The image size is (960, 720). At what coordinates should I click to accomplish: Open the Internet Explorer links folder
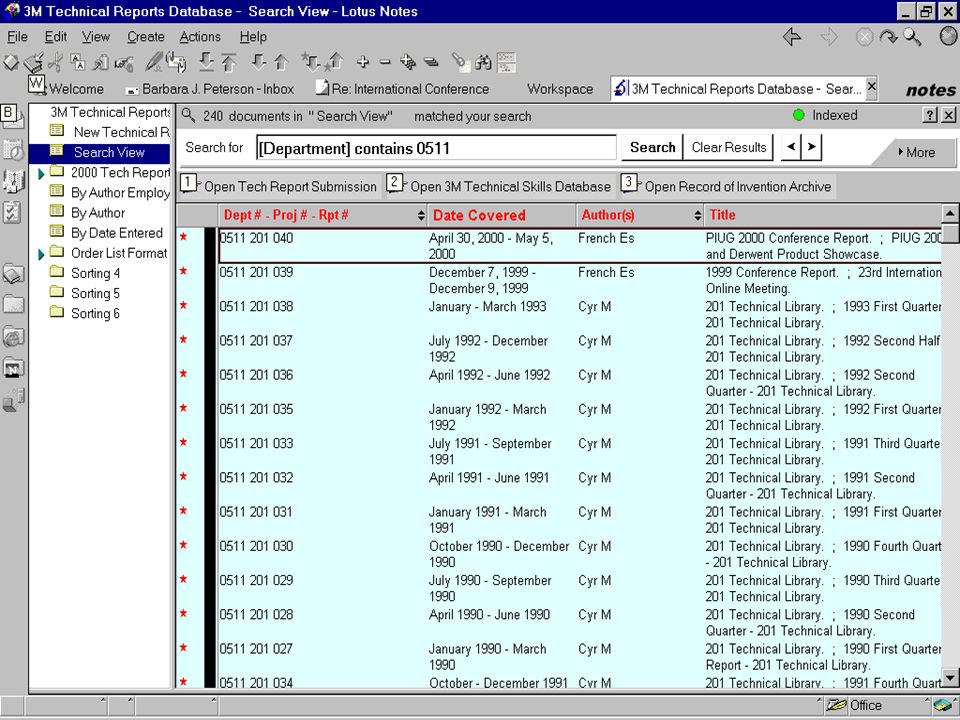coord(13,336)
